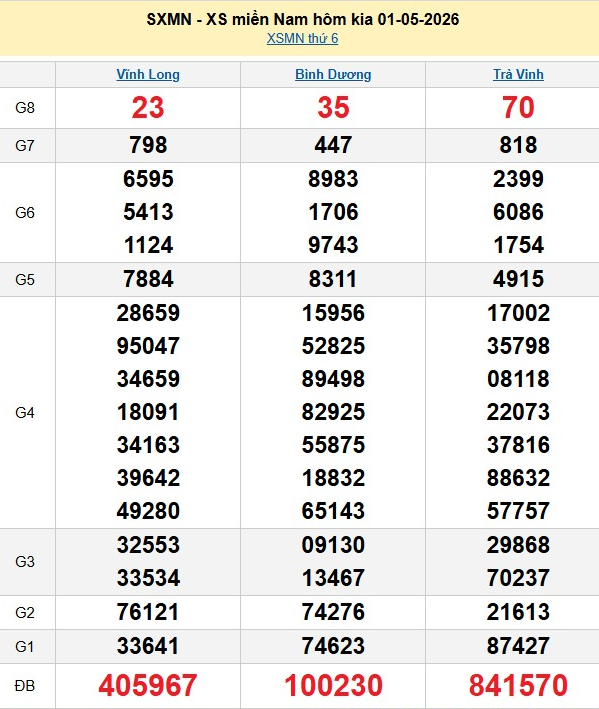599x709 pixels.
Task: Click the ĐB row label
Action: click(25, 686)
